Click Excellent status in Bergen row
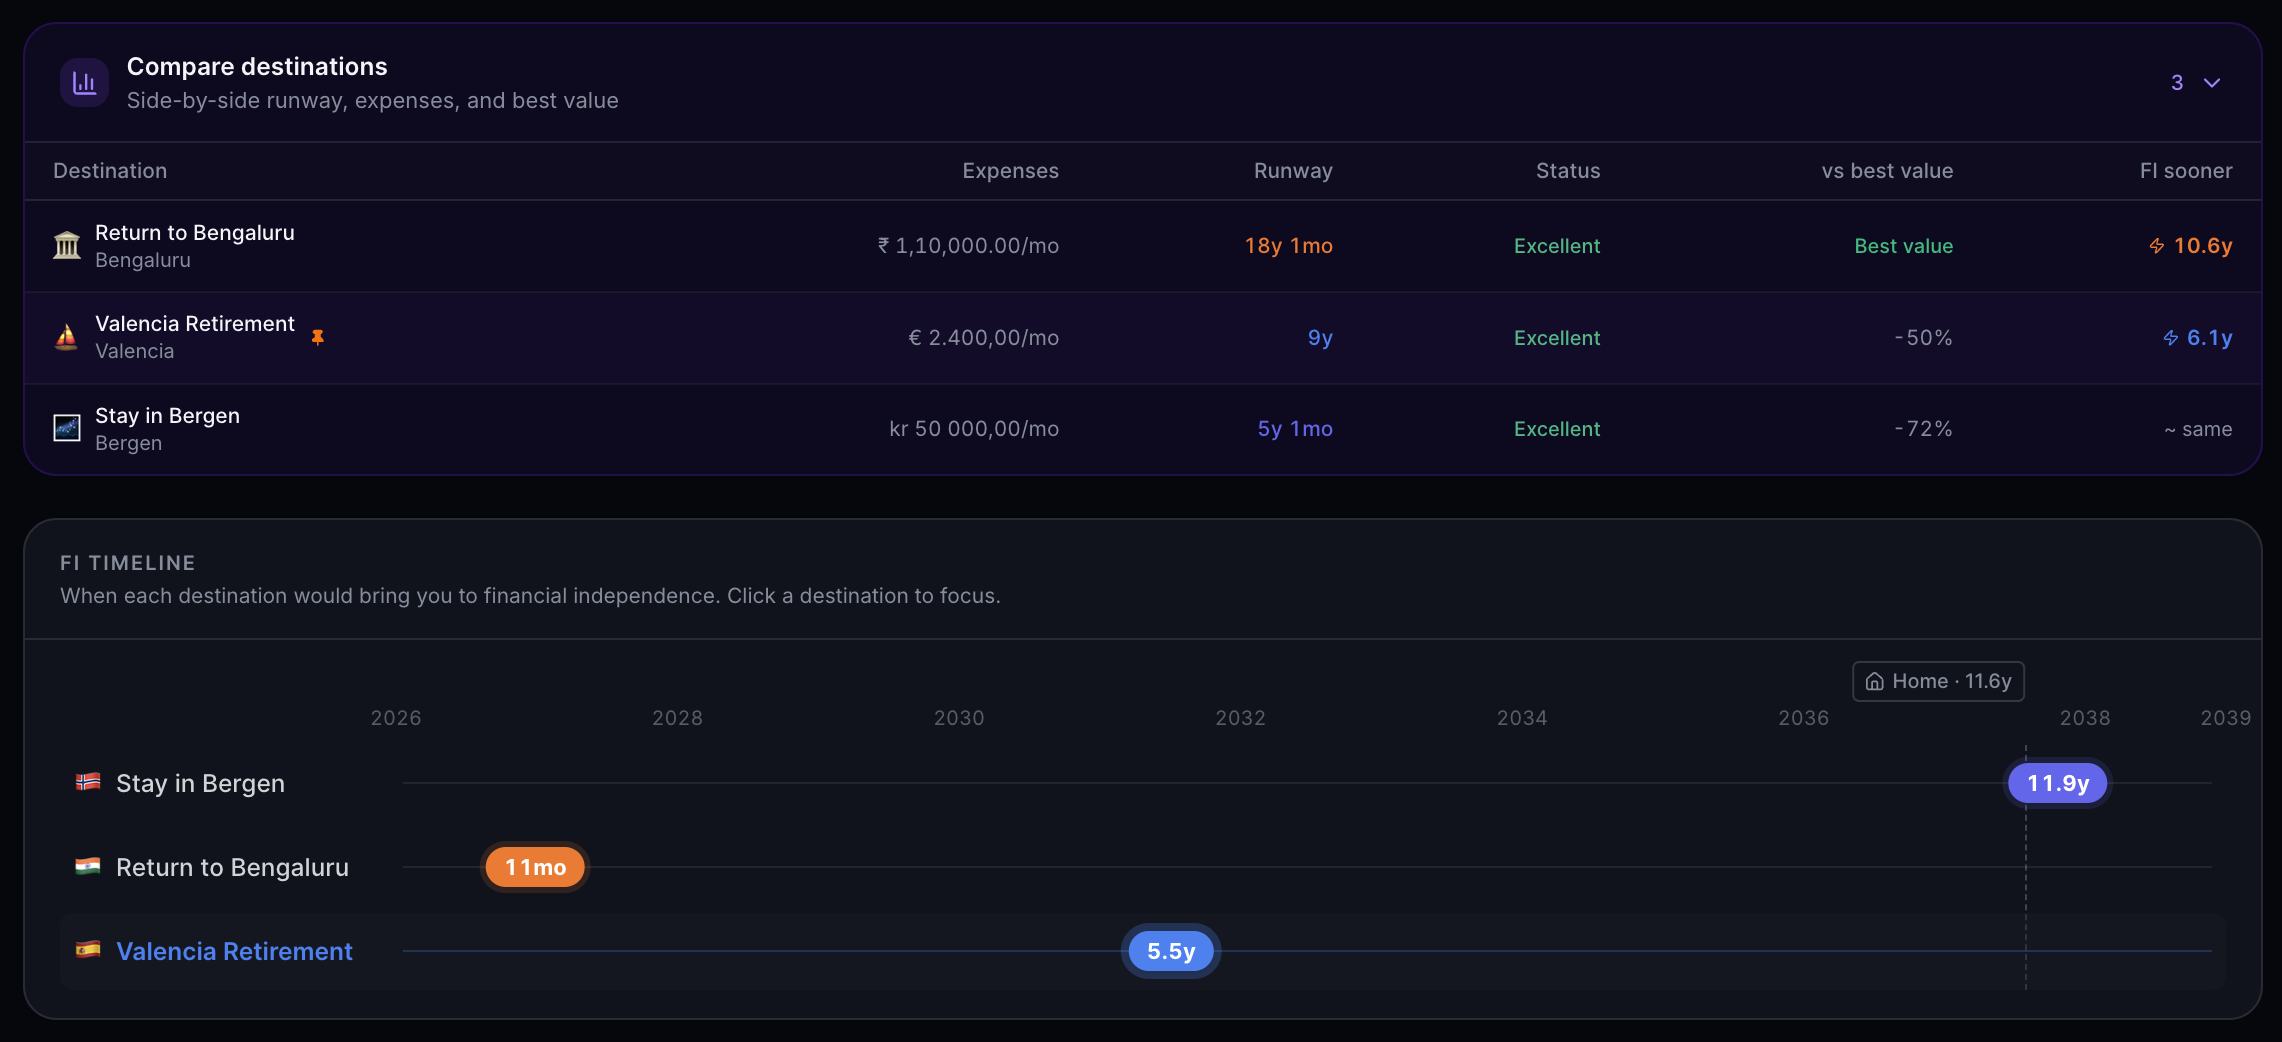 1557,429
